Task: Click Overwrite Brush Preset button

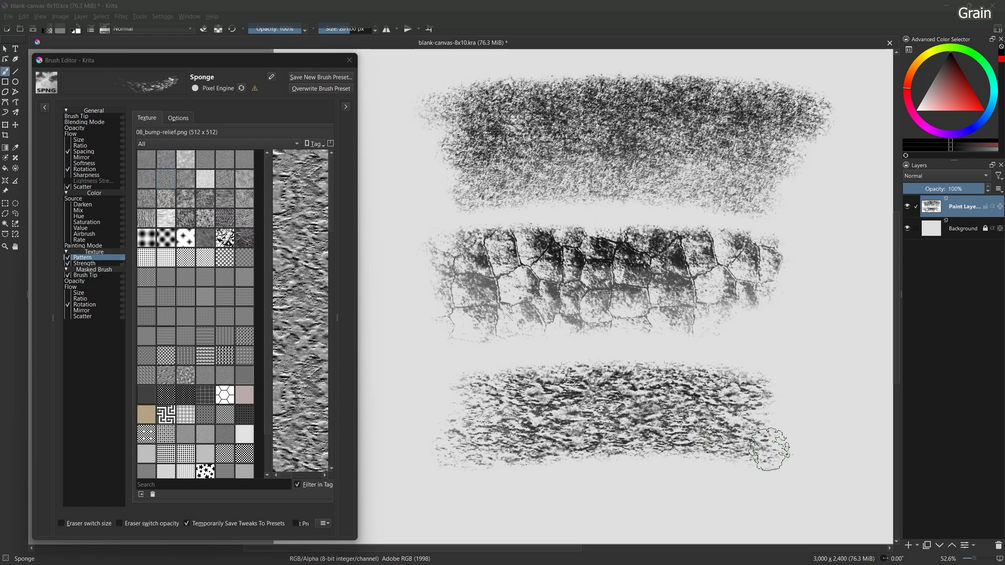Action: pos(320,88)
